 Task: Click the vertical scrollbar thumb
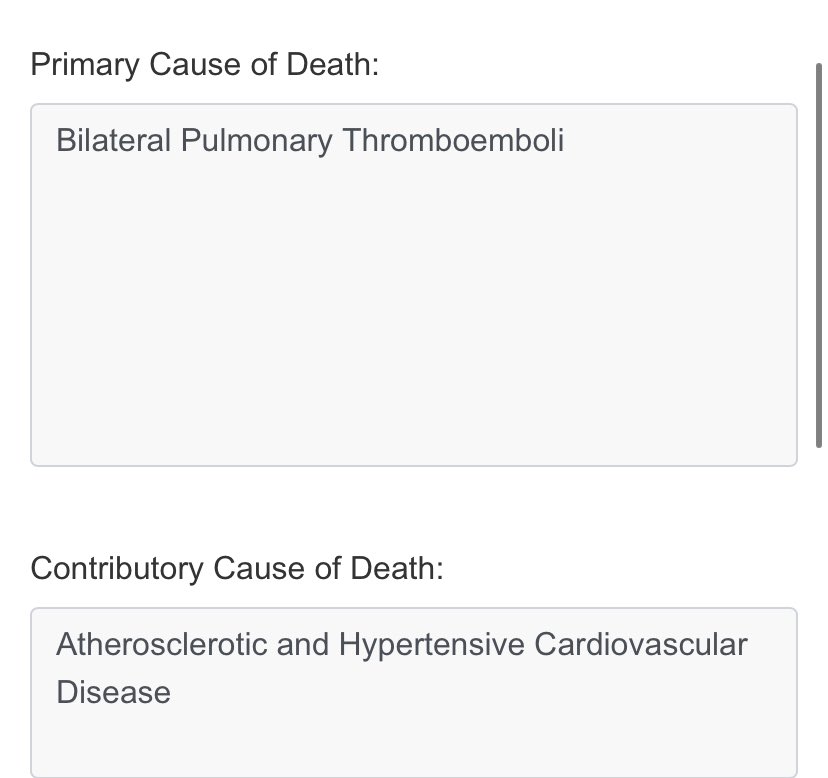coord(819,256)
